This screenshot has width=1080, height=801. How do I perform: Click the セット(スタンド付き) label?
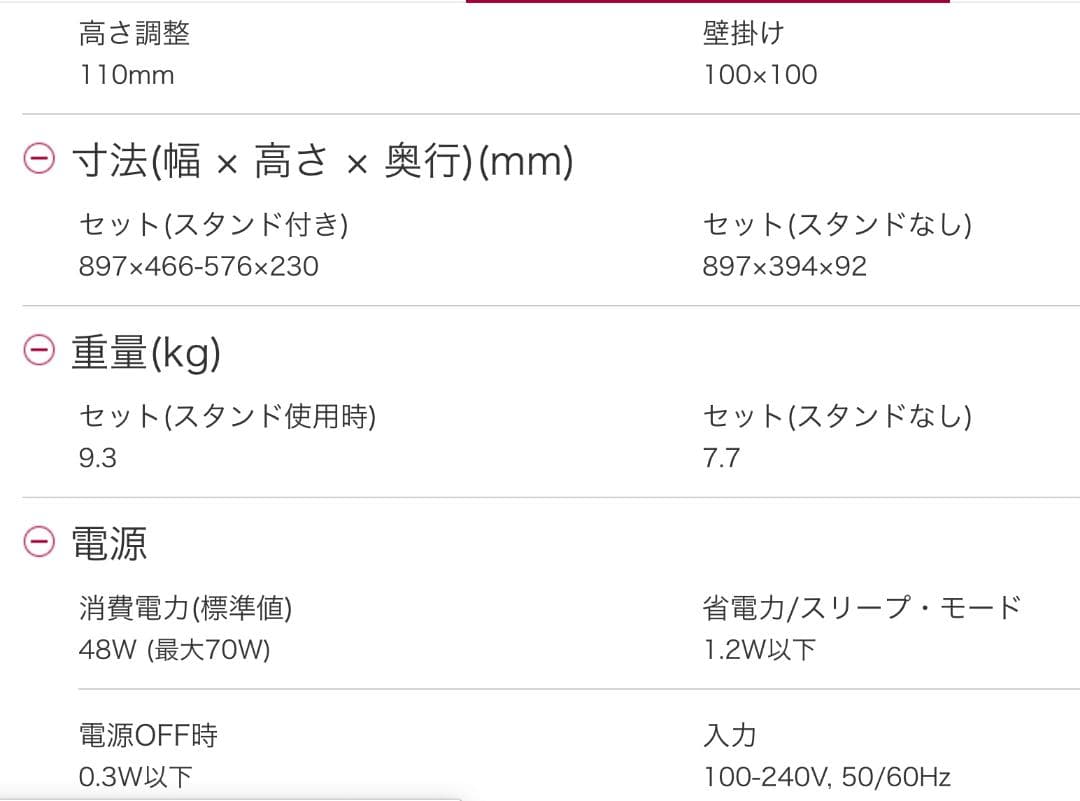[x=214, y=225]
